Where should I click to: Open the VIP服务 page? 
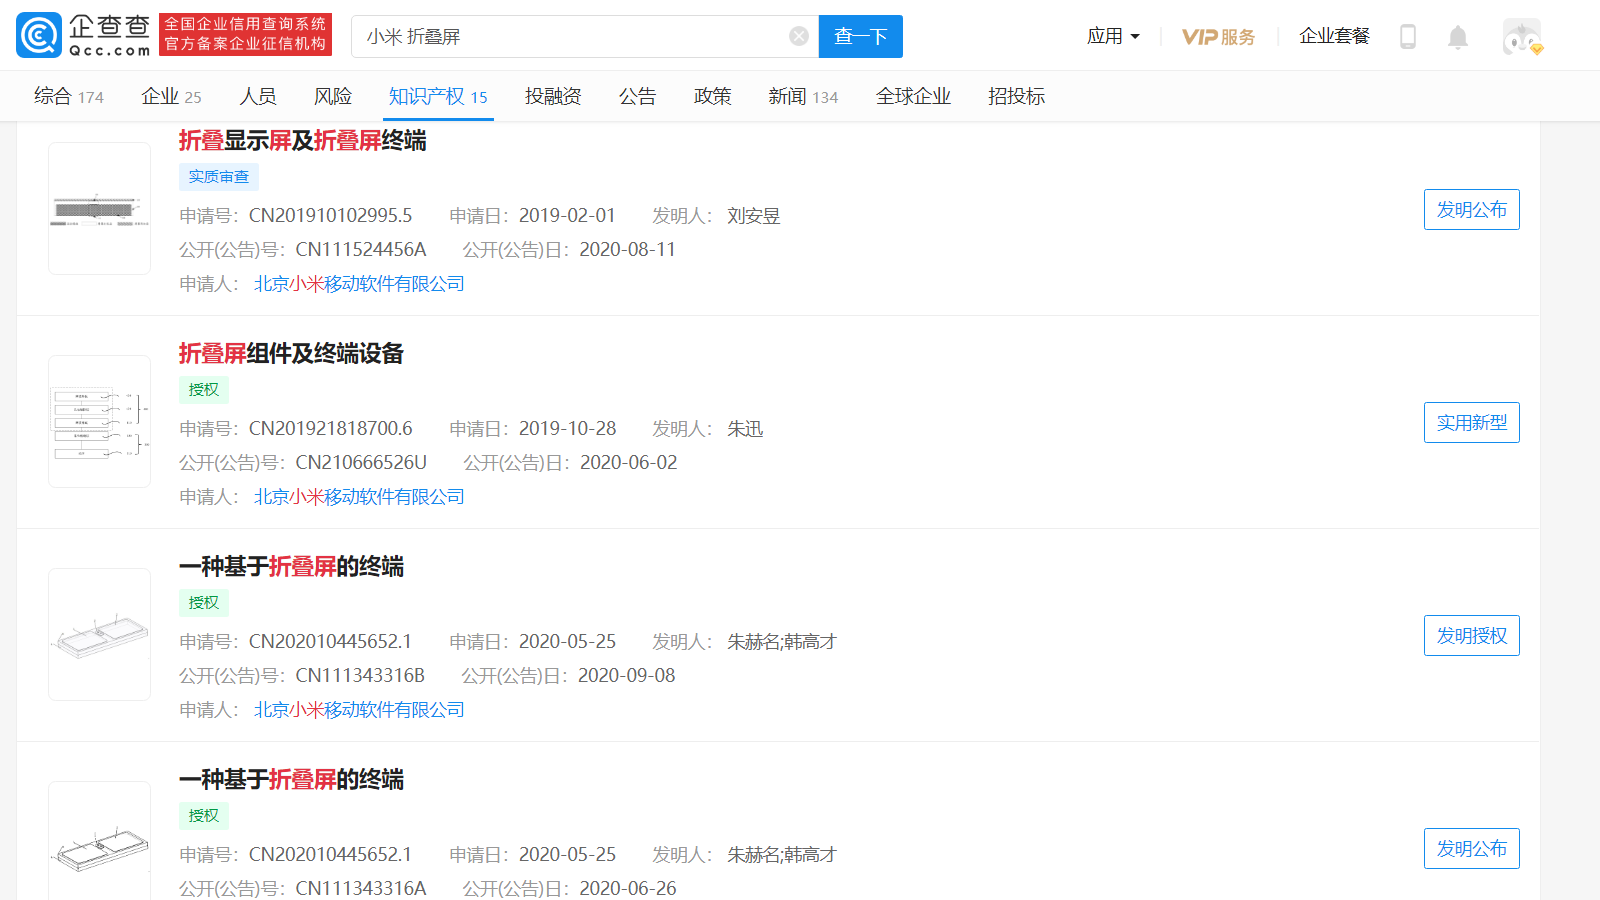1218,37
